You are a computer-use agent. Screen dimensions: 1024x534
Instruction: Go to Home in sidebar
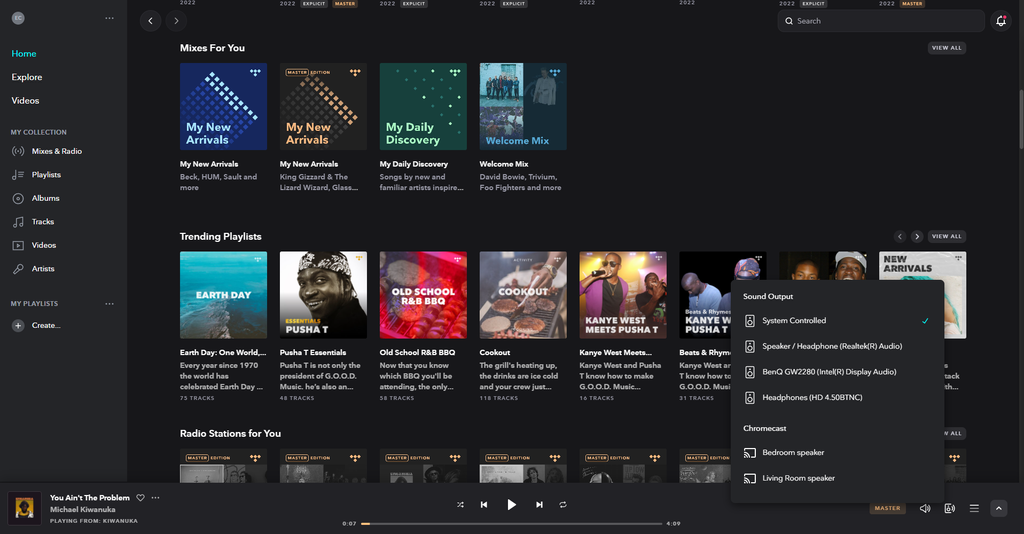pos(24,54)
